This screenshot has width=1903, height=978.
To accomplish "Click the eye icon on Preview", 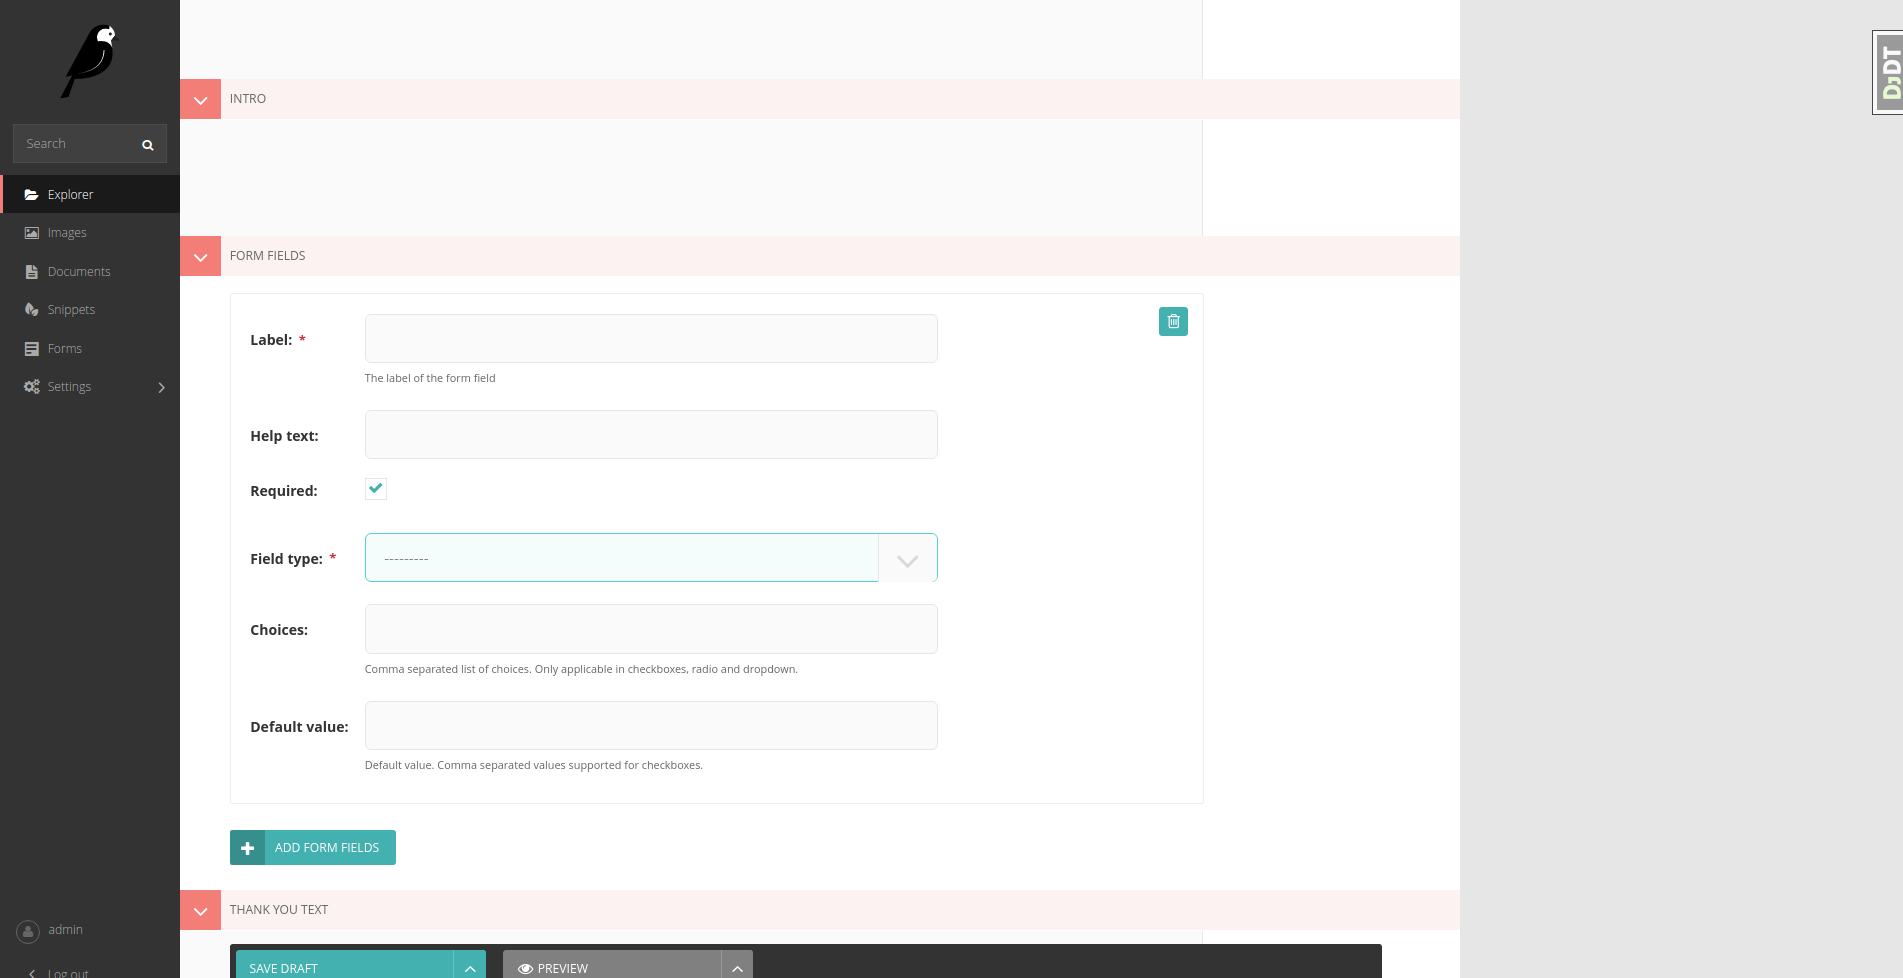I will coord(525,969).
